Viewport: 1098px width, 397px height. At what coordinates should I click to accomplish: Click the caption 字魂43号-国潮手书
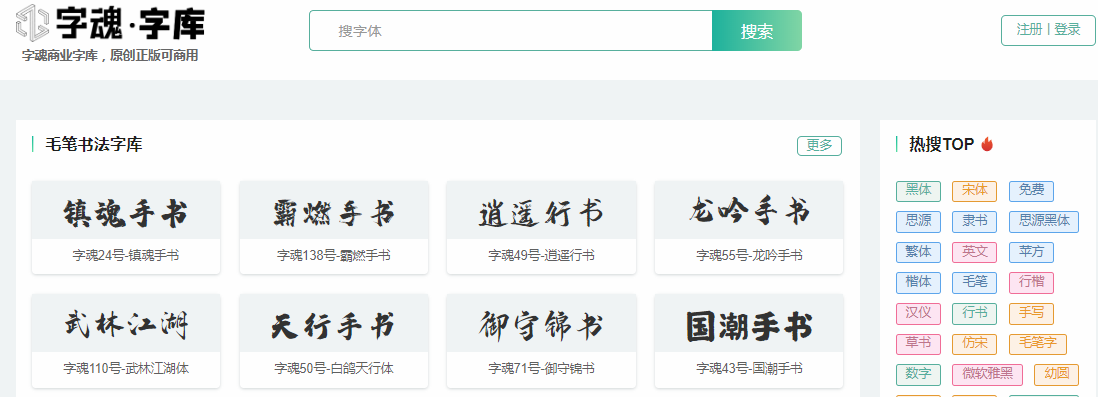(749, 368)
